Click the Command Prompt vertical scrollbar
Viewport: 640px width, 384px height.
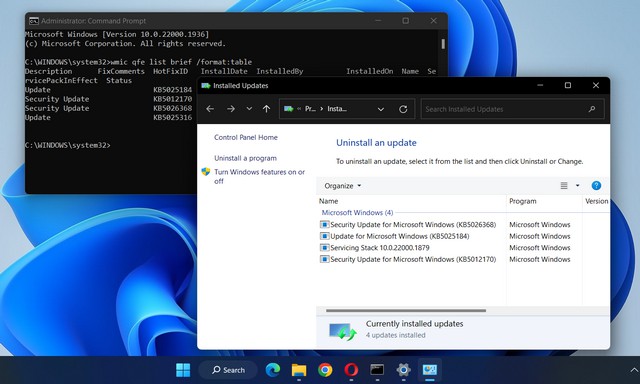click(x=443, y=44)
